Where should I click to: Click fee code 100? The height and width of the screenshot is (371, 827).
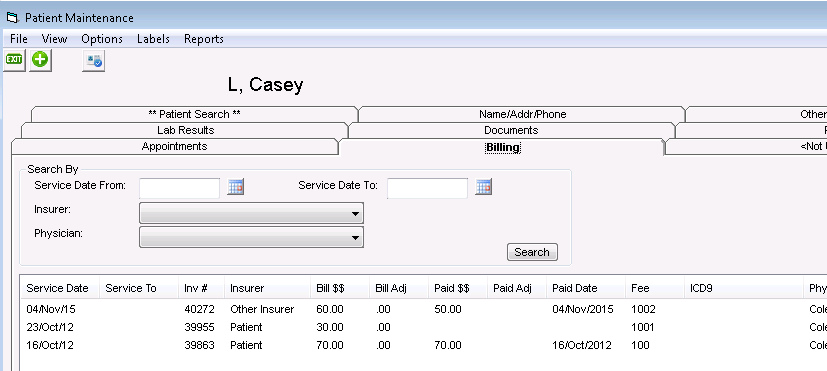click(640, 345)
